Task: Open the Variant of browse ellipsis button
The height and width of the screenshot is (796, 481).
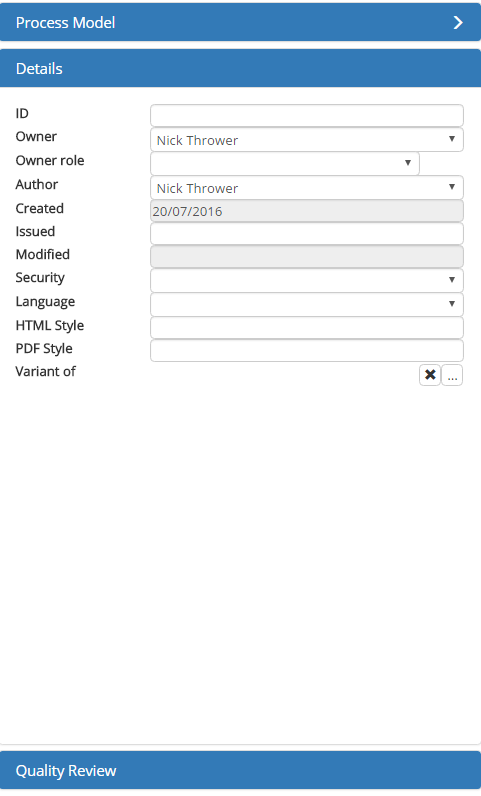Action: 452,375
